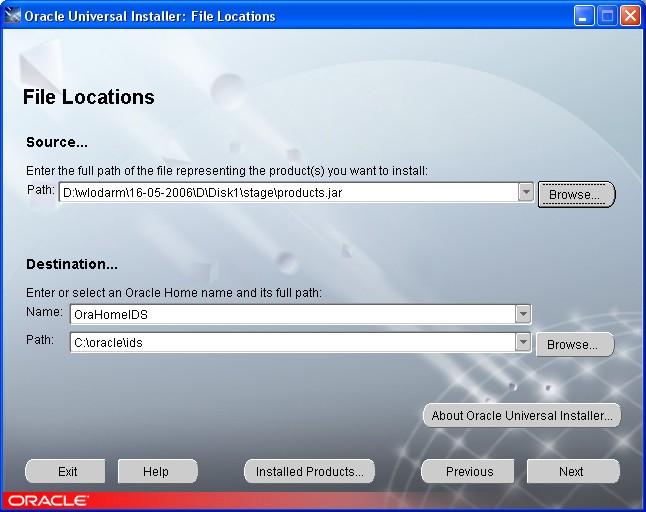View Installed Products list
This screenshot has width=646, height=512.
click(x=309, y=471)
